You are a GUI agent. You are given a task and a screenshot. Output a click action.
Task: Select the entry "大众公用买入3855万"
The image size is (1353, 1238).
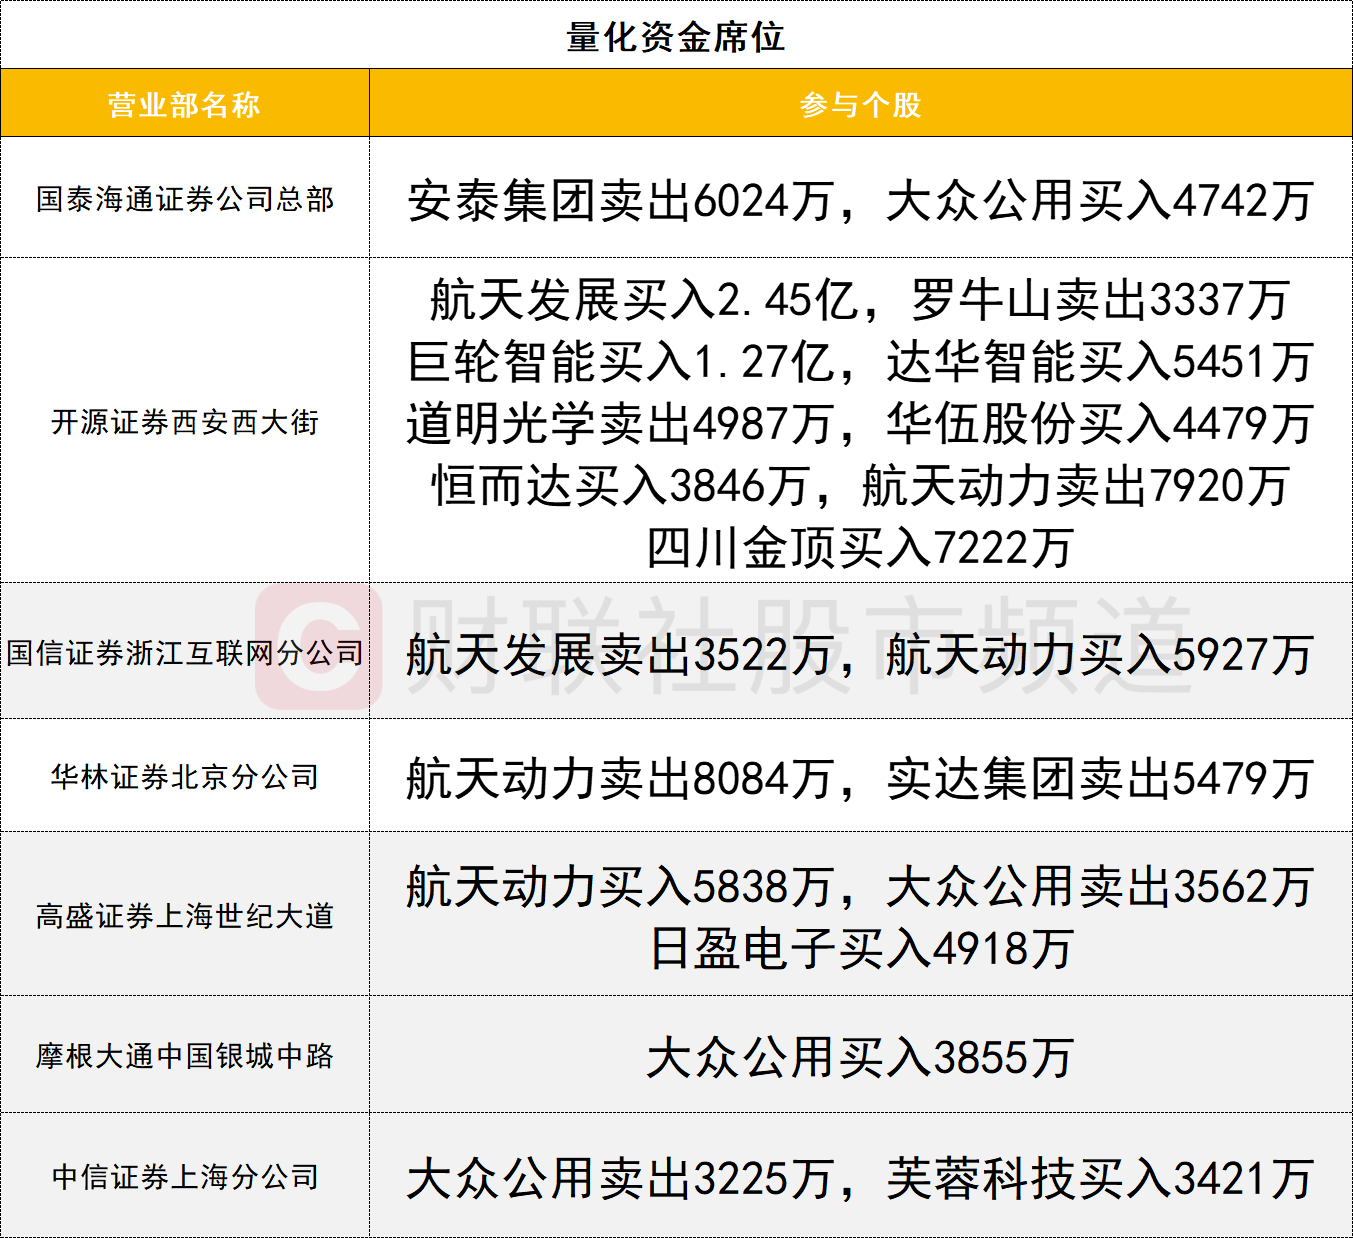click(860, 1057)
